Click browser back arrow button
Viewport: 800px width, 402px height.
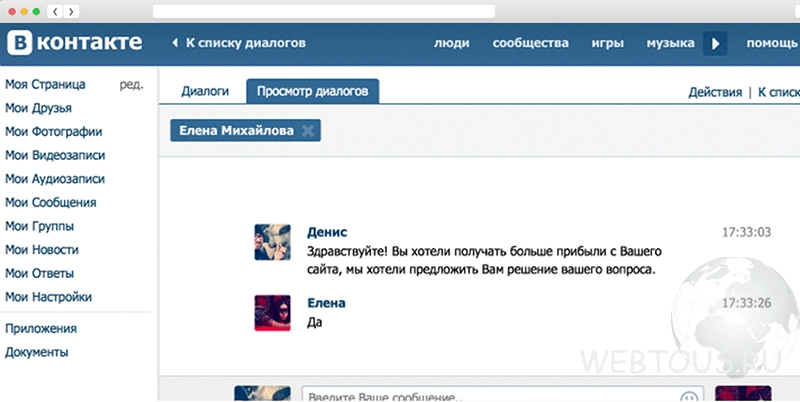click(x=54, y=11)
